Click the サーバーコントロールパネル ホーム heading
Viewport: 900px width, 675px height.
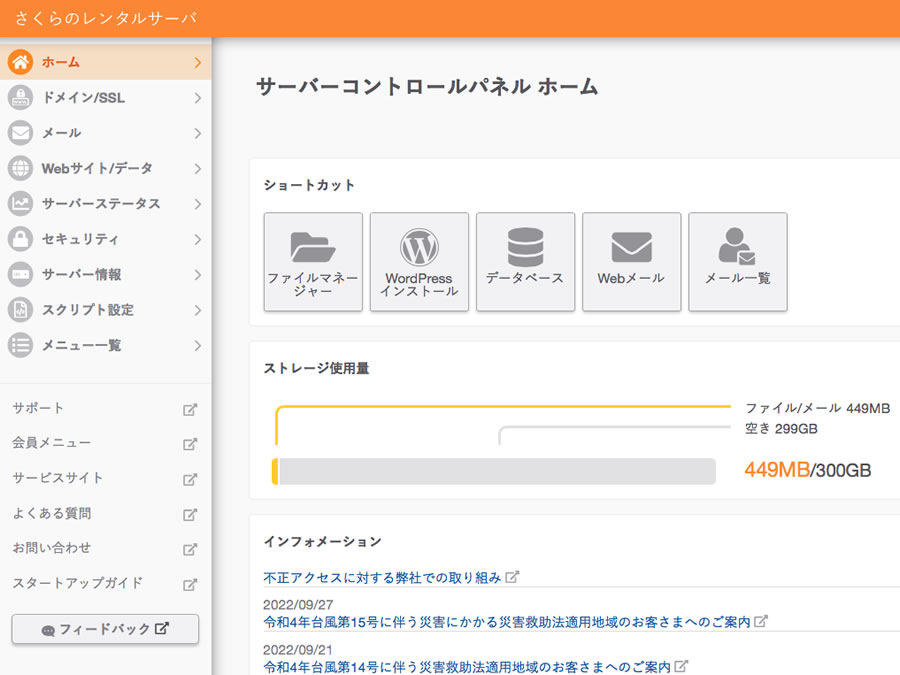tap(427, 87)
